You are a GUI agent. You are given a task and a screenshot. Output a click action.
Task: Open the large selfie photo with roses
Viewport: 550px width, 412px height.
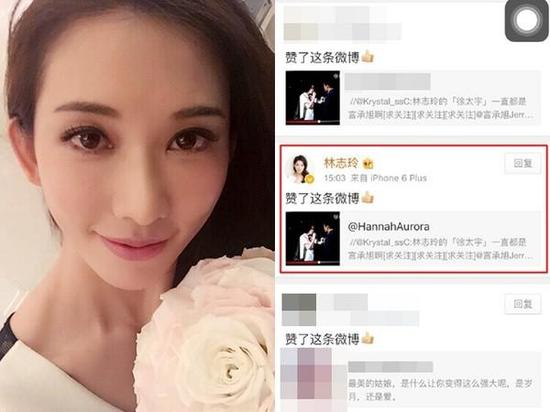coord(137,206)
